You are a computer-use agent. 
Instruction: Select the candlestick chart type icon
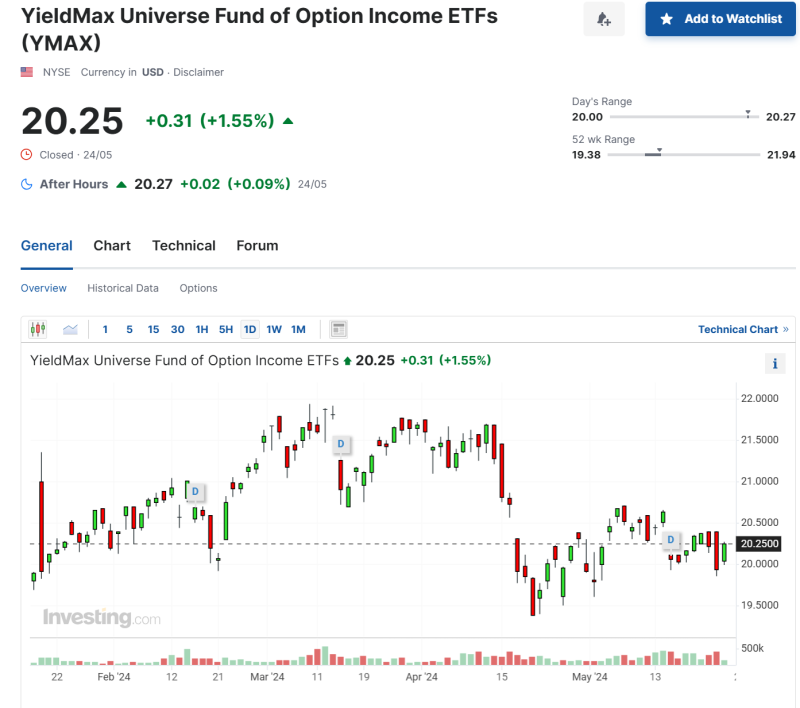pos(38,329)
